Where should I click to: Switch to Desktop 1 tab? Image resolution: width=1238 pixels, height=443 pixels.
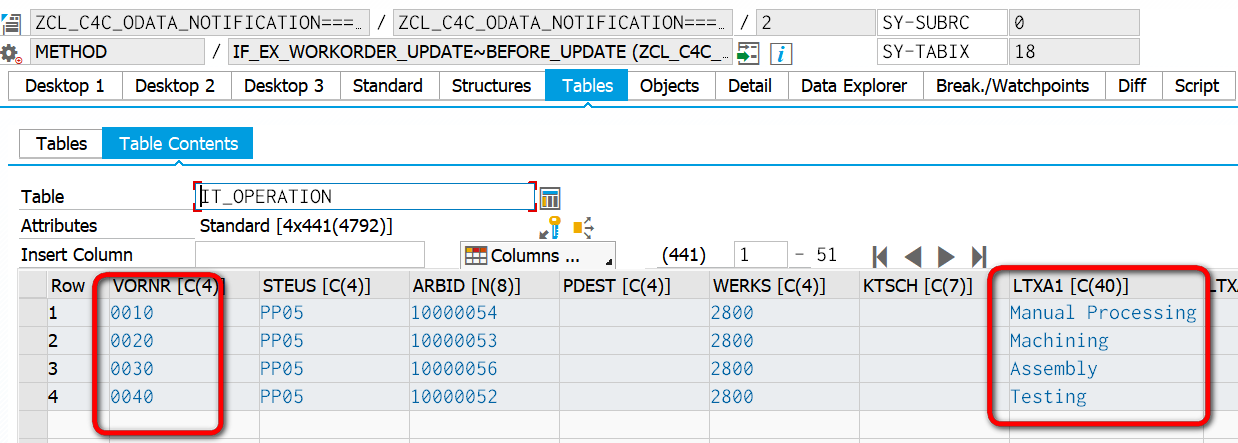(65, 86)
